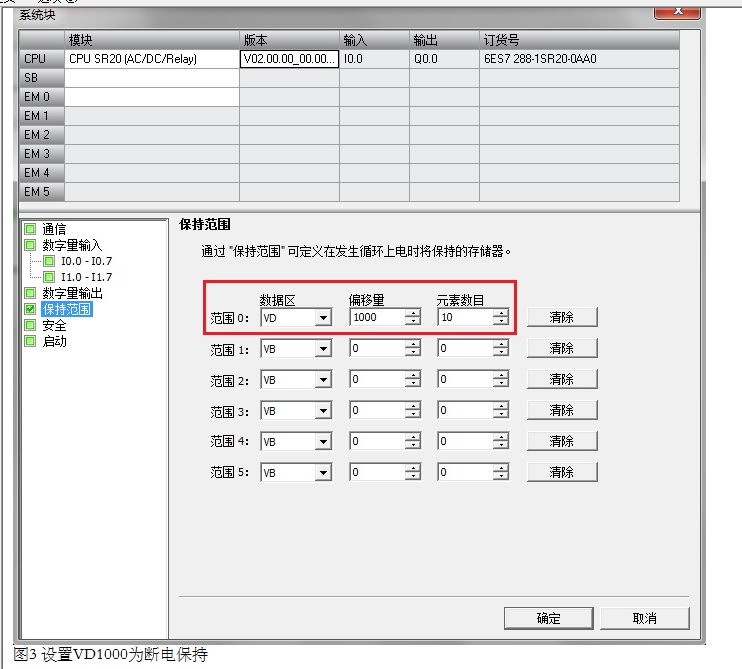The width and height of the screenshot is (742, 669).
Task: Click the 版本 column header
Action: click(289, 40)
